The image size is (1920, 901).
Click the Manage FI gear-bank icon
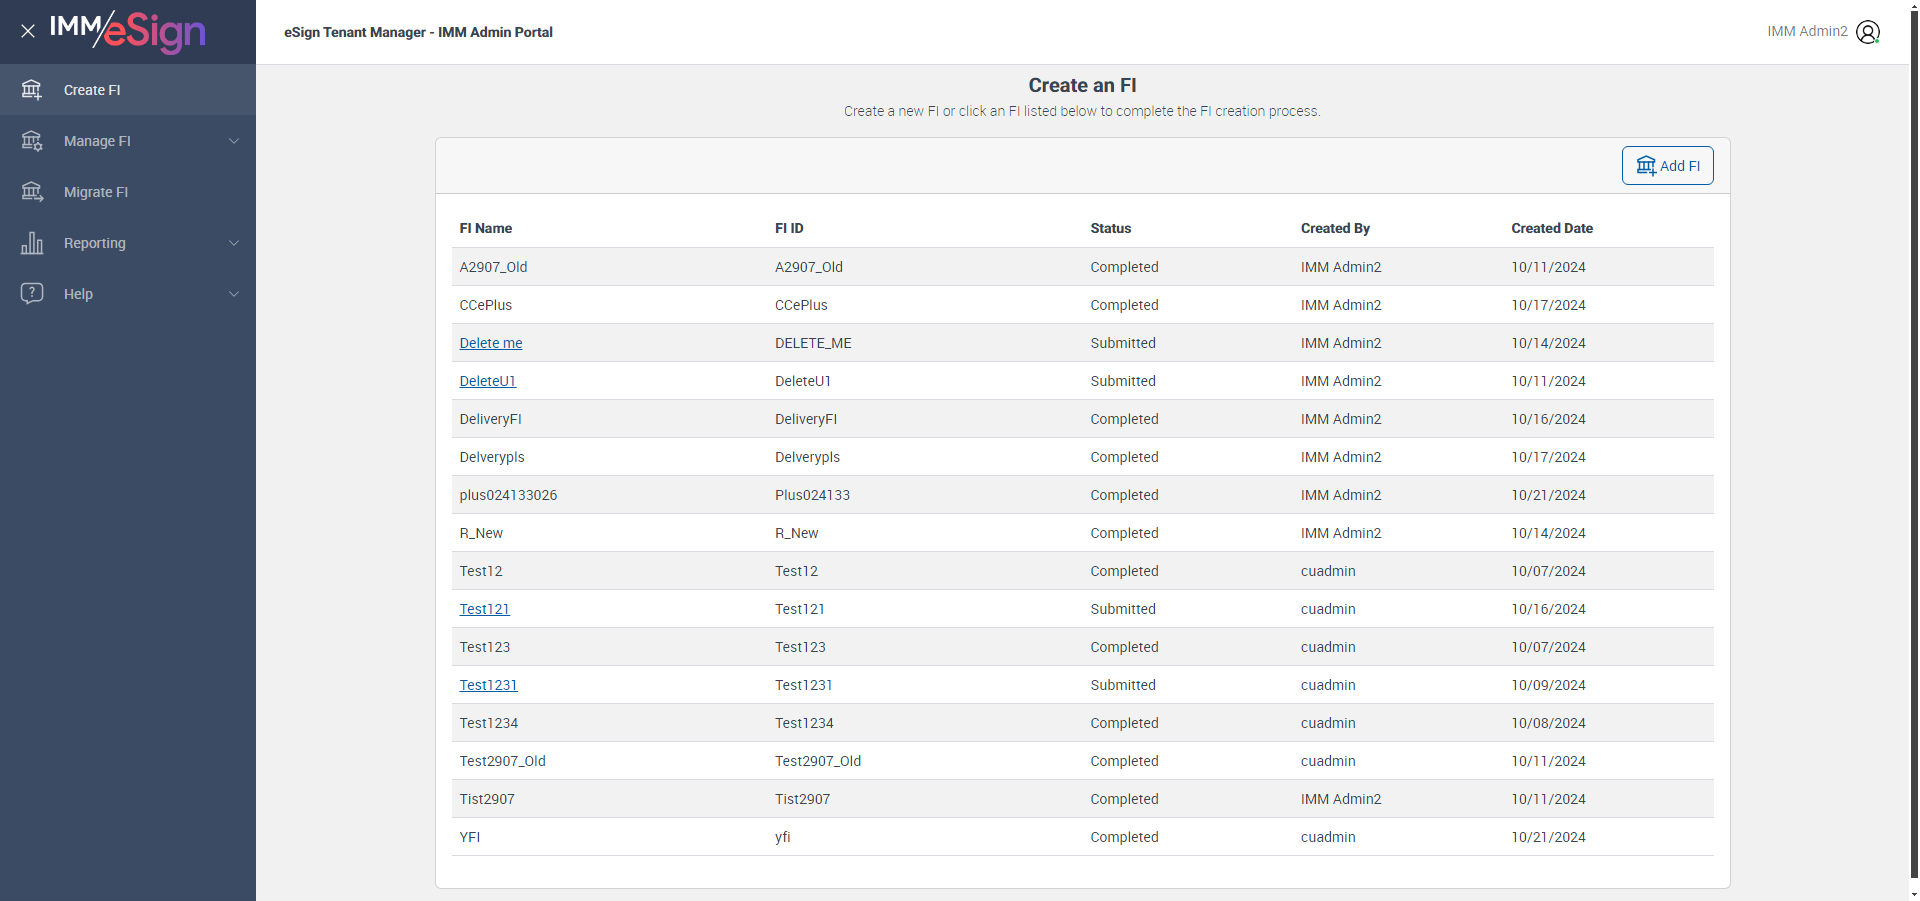click(x=32, y=141)
